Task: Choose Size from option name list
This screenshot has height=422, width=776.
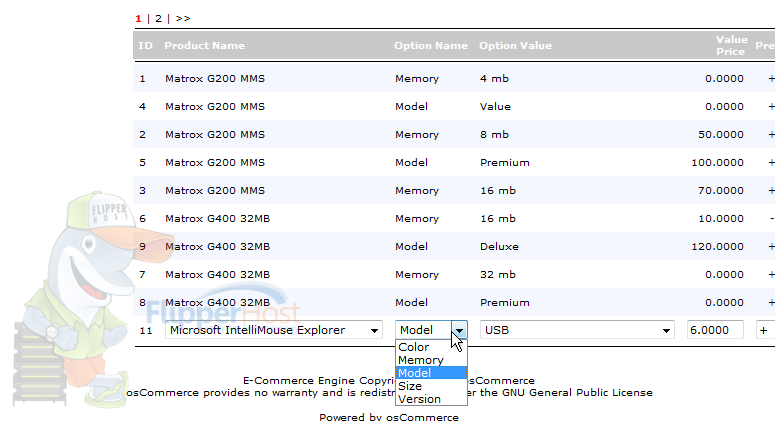Action: click(x=431, y=386)
